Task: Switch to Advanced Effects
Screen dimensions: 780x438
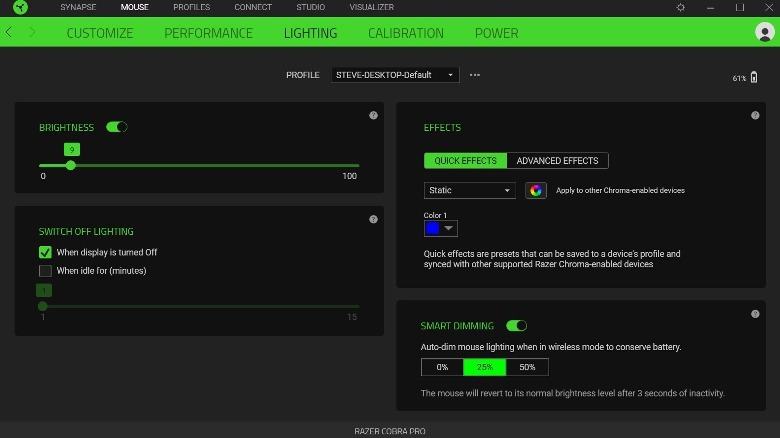Action: (557, 160)
